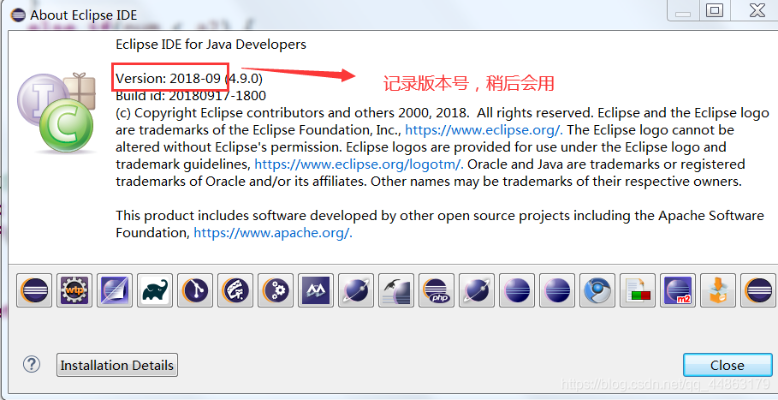Click the twin-peaks Mylyn plugin icon
The image size is (778, 400).
click(315, 290)
